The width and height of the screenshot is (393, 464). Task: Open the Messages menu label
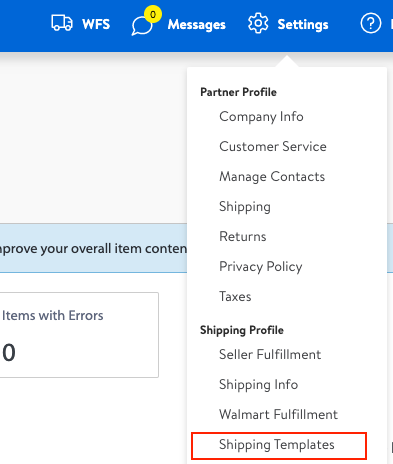point(197,24)
